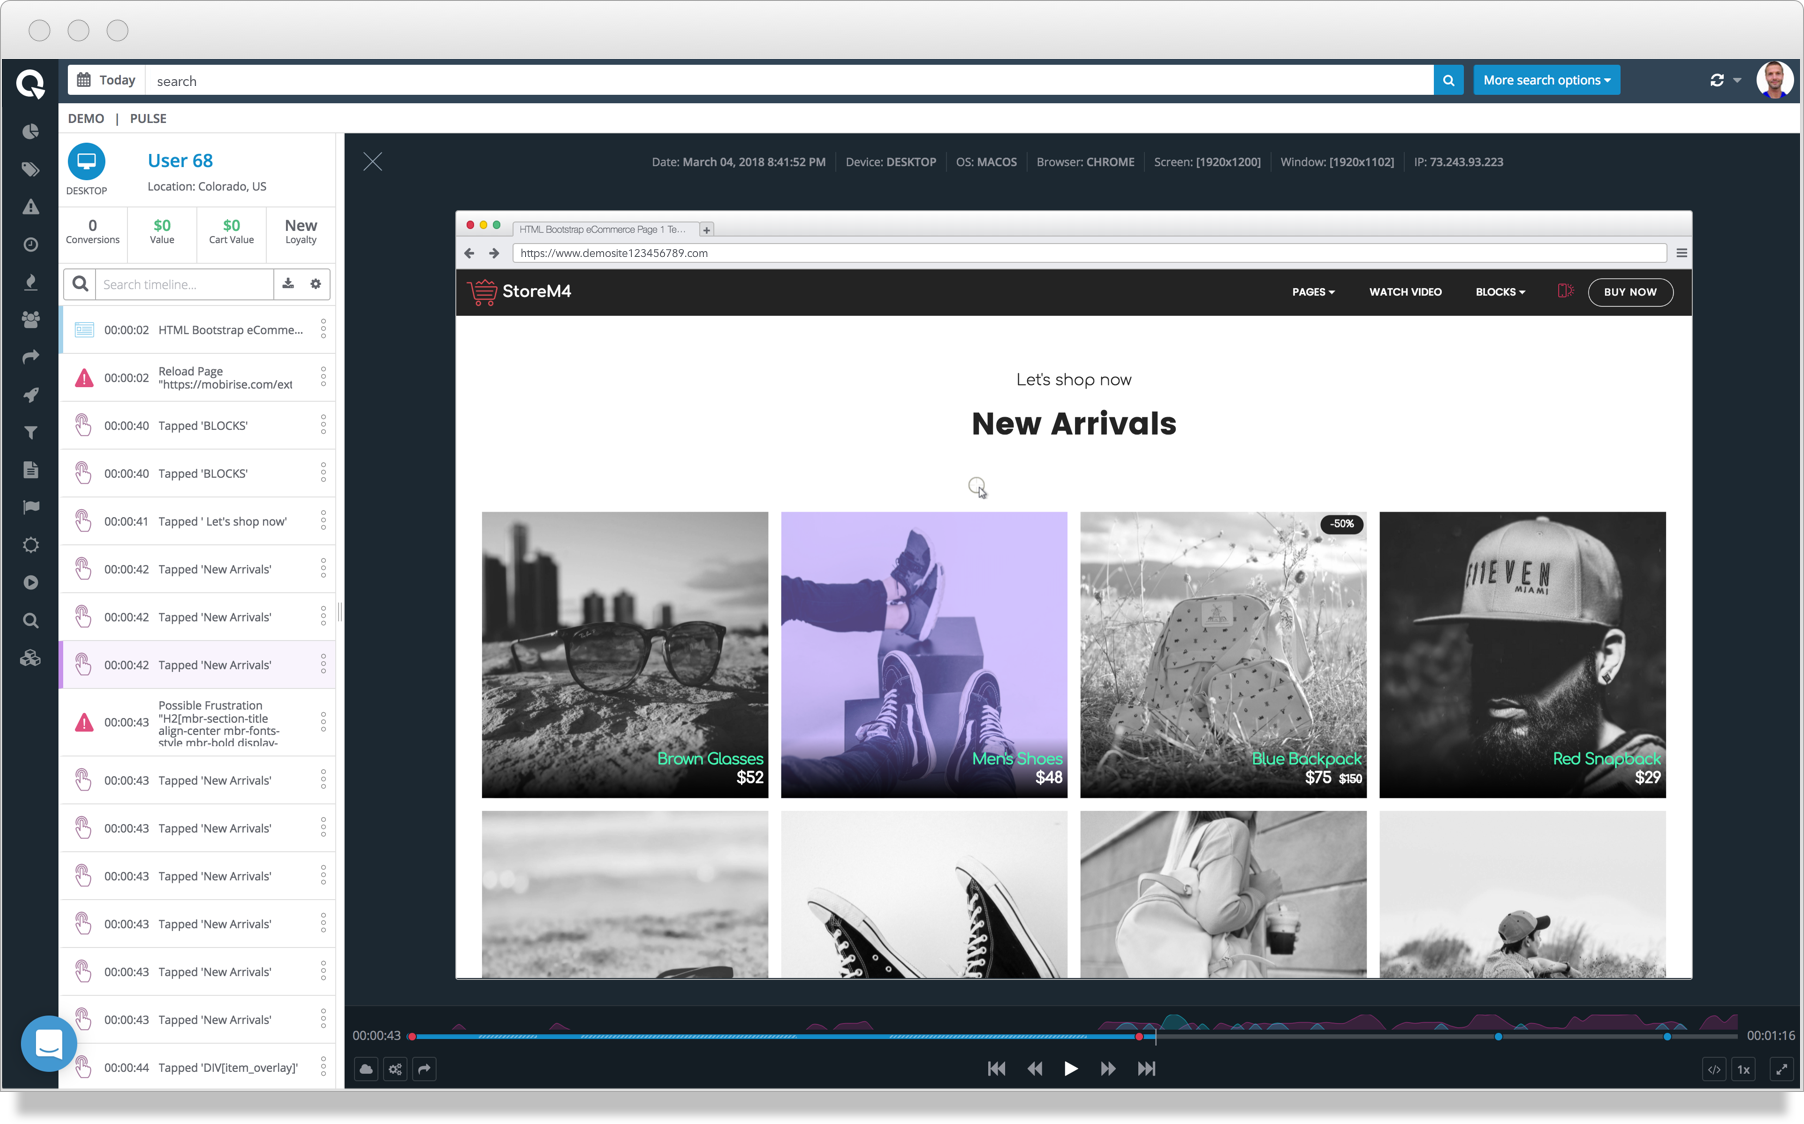Open the funnel filter icon in sidebar

(x=31, y=432)
